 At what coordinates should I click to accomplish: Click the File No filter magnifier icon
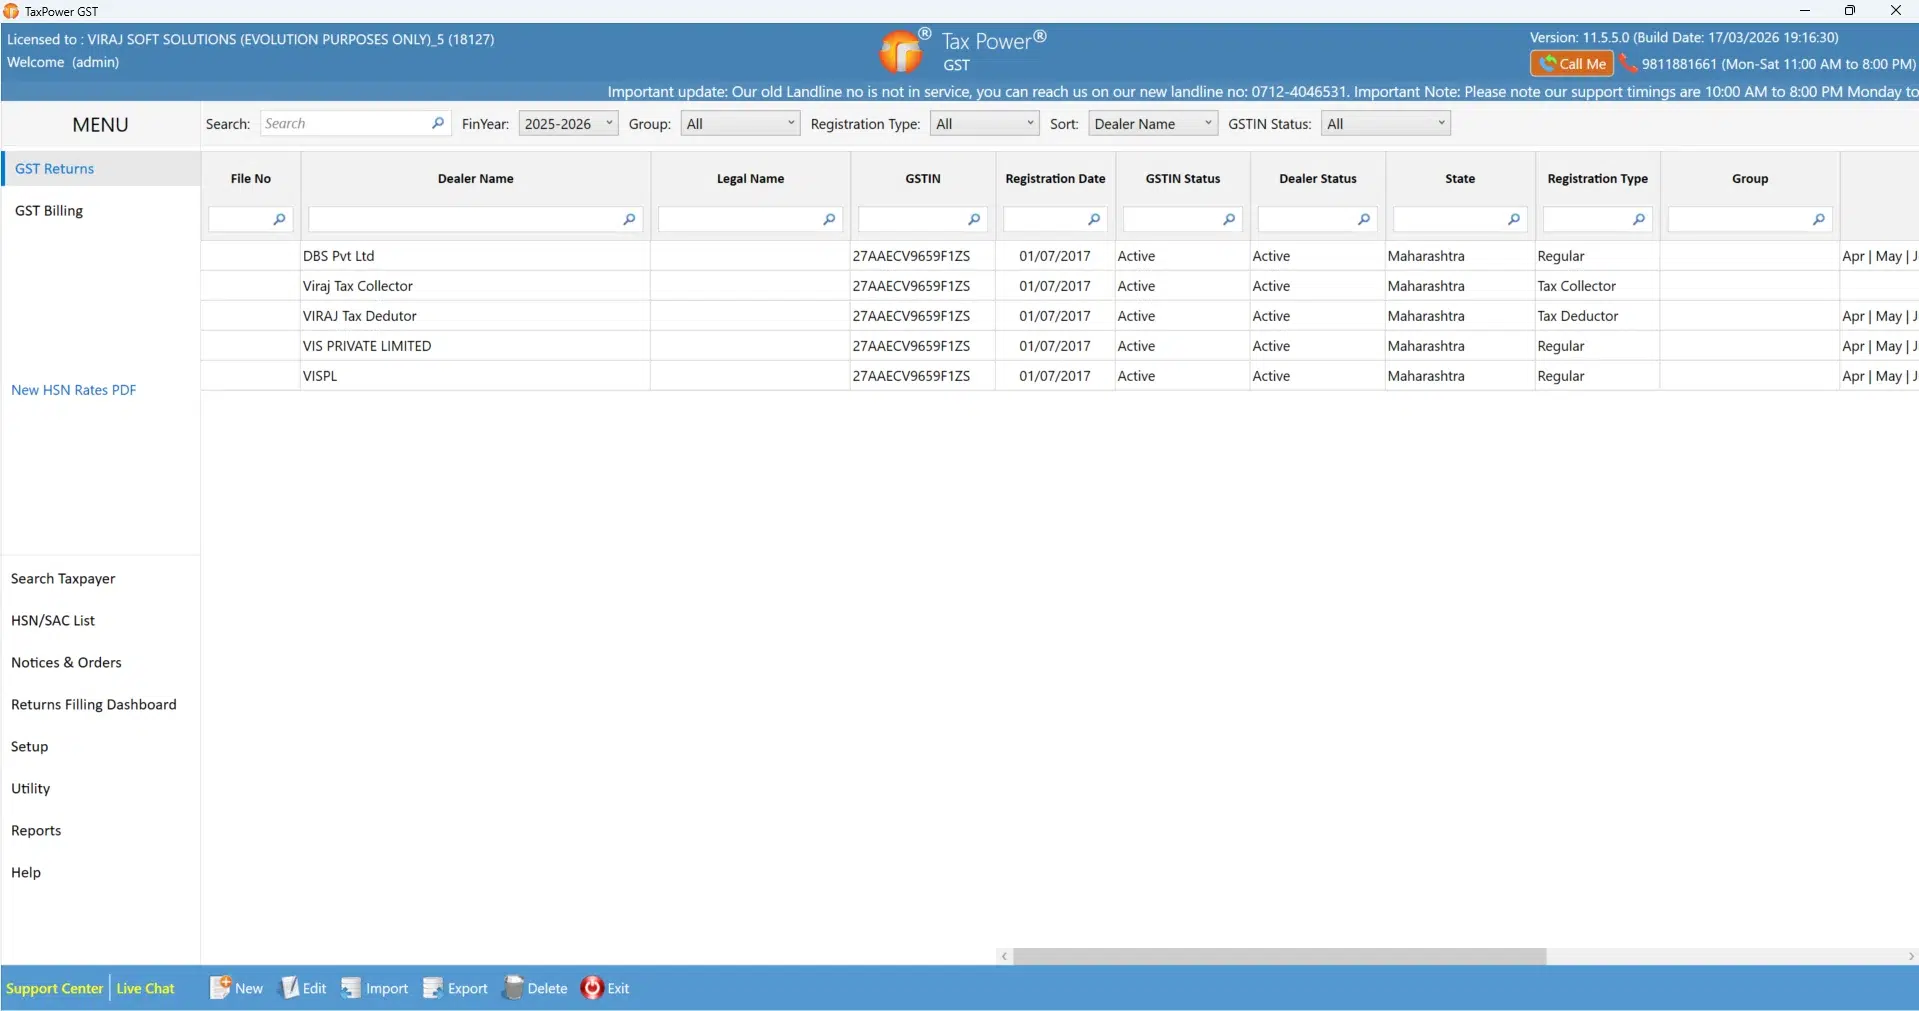[279, 219]
